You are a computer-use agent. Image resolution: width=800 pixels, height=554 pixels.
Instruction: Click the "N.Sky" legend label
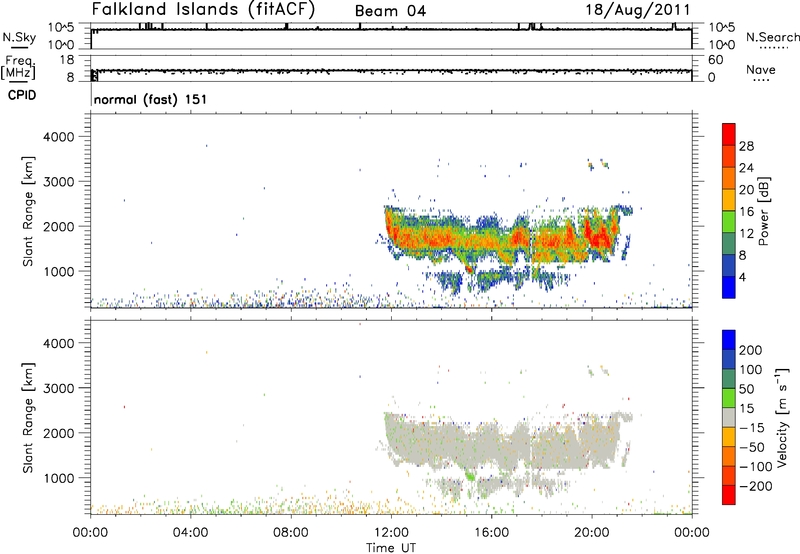point(19,37)
